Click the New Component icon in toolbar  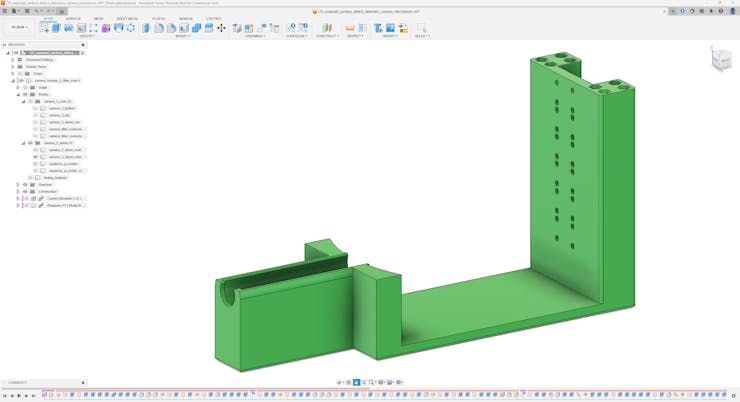coord(238,28)
